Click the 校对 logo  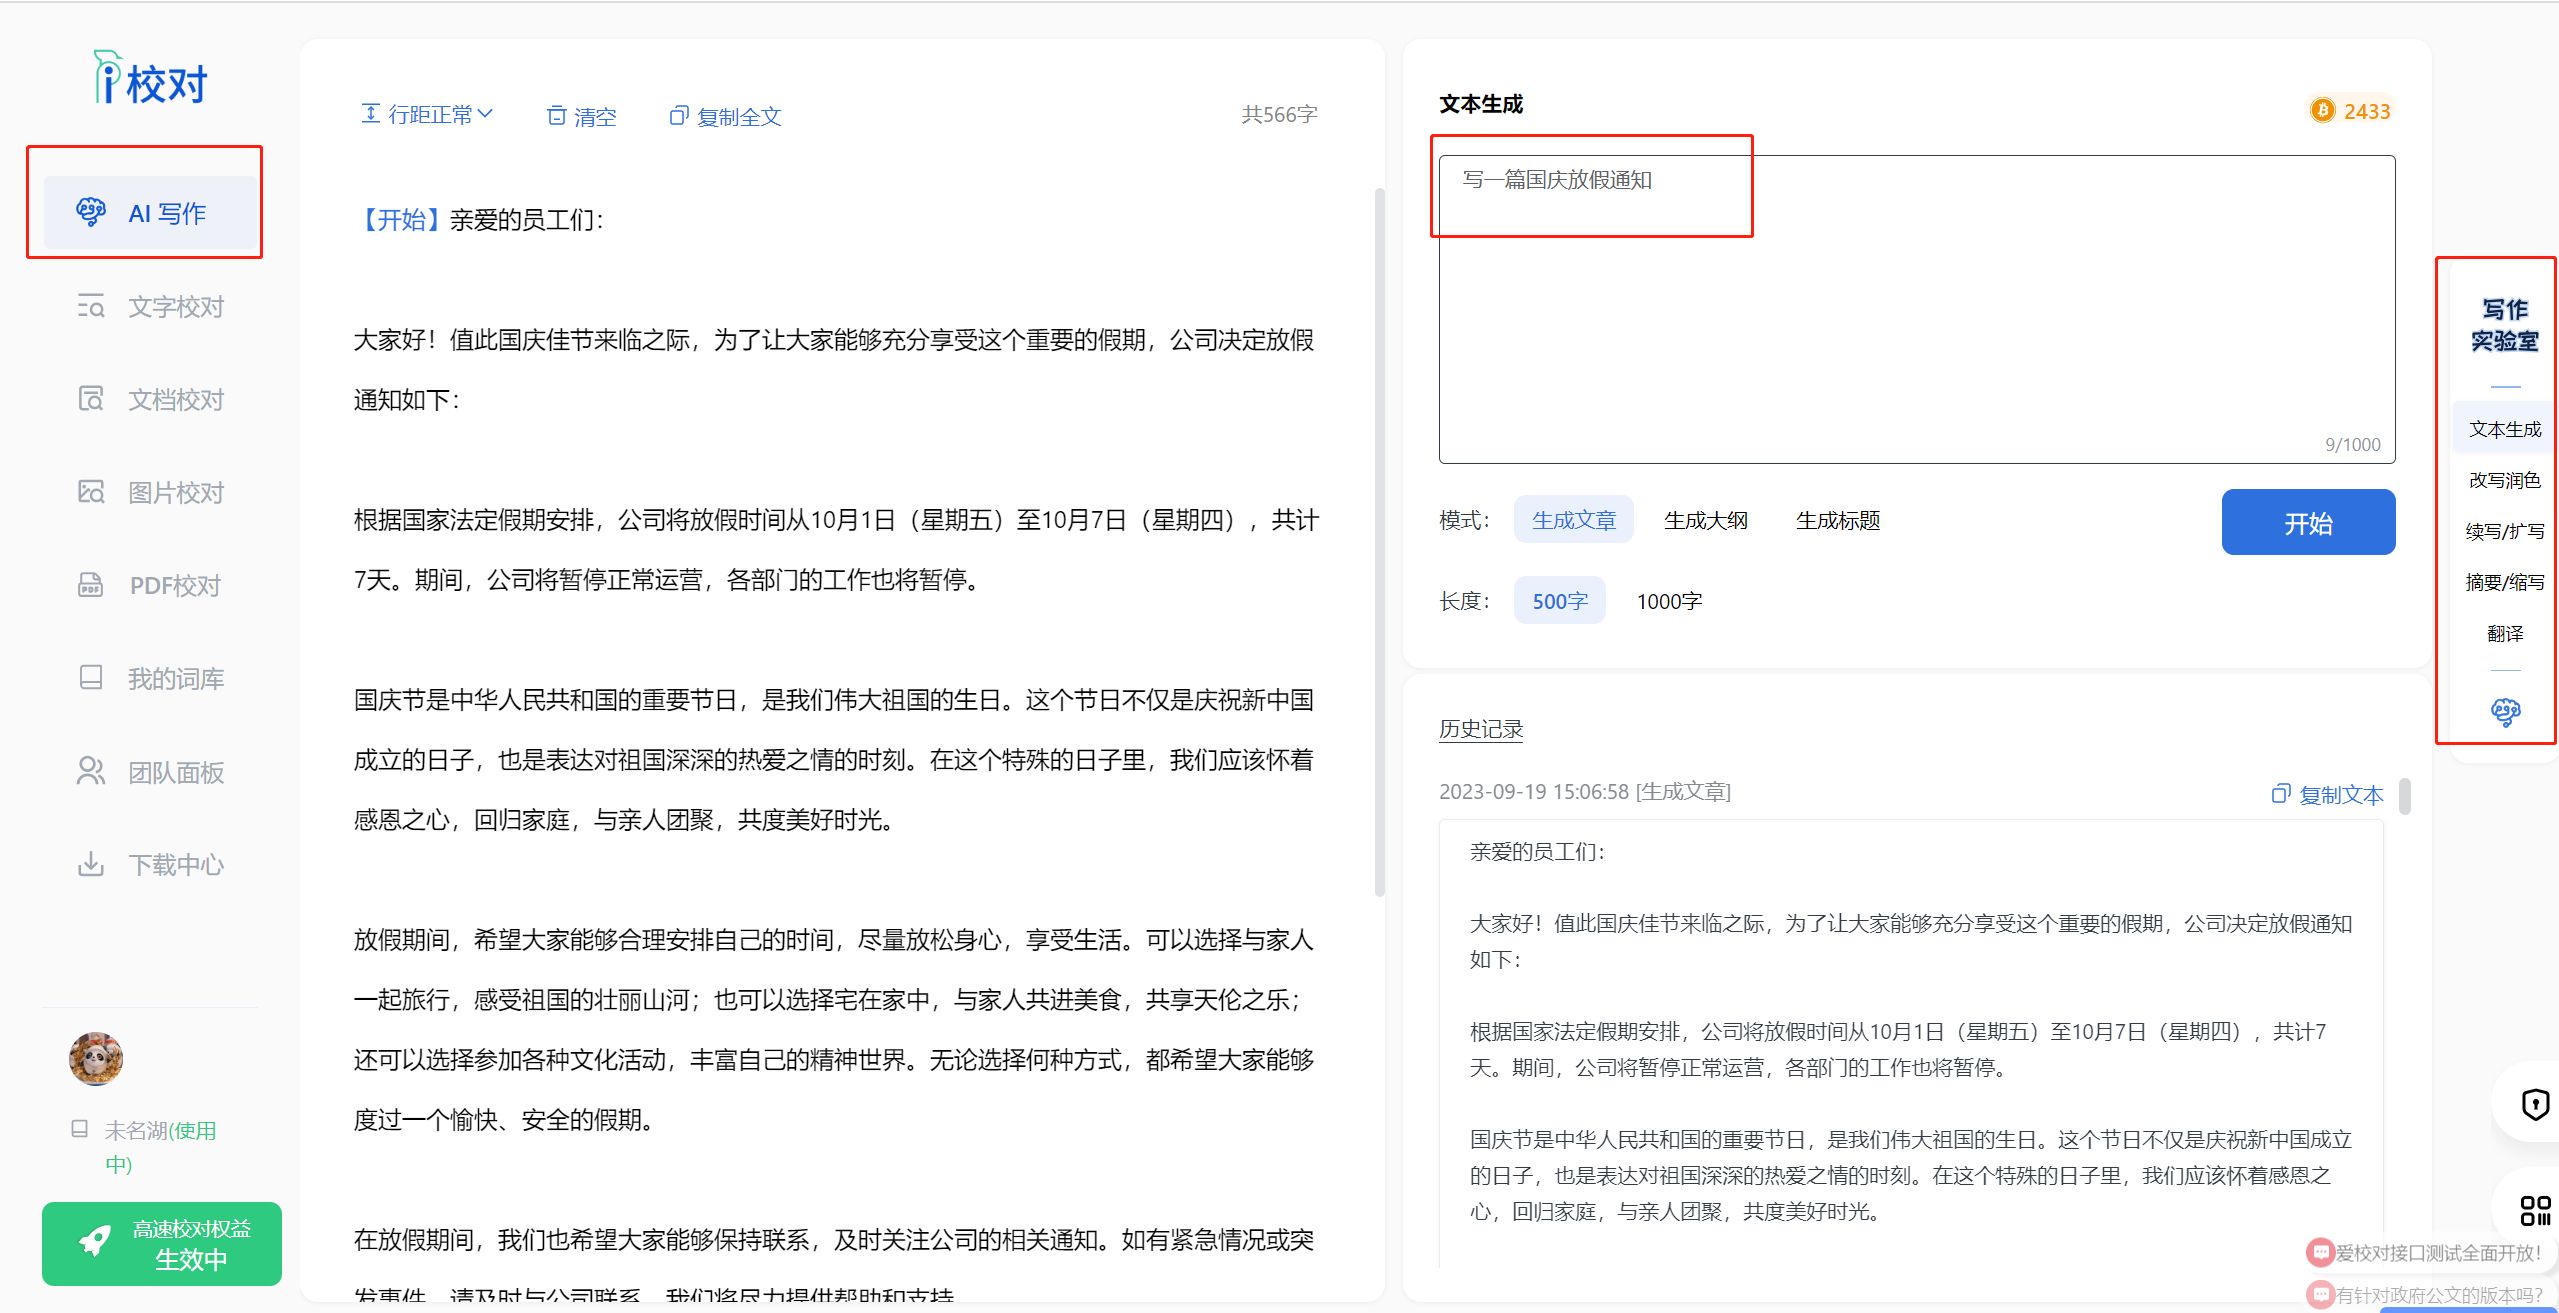tap(151, 79)
